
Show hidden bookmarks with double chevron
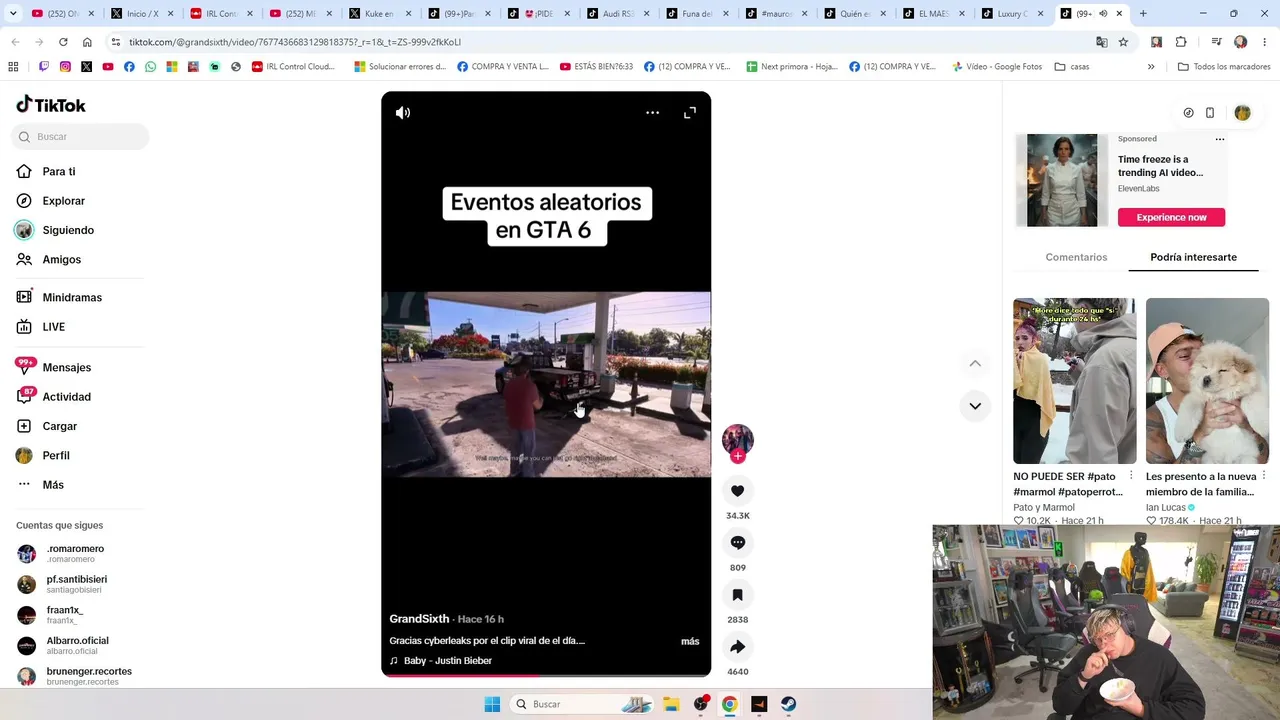pos(1151,67)
